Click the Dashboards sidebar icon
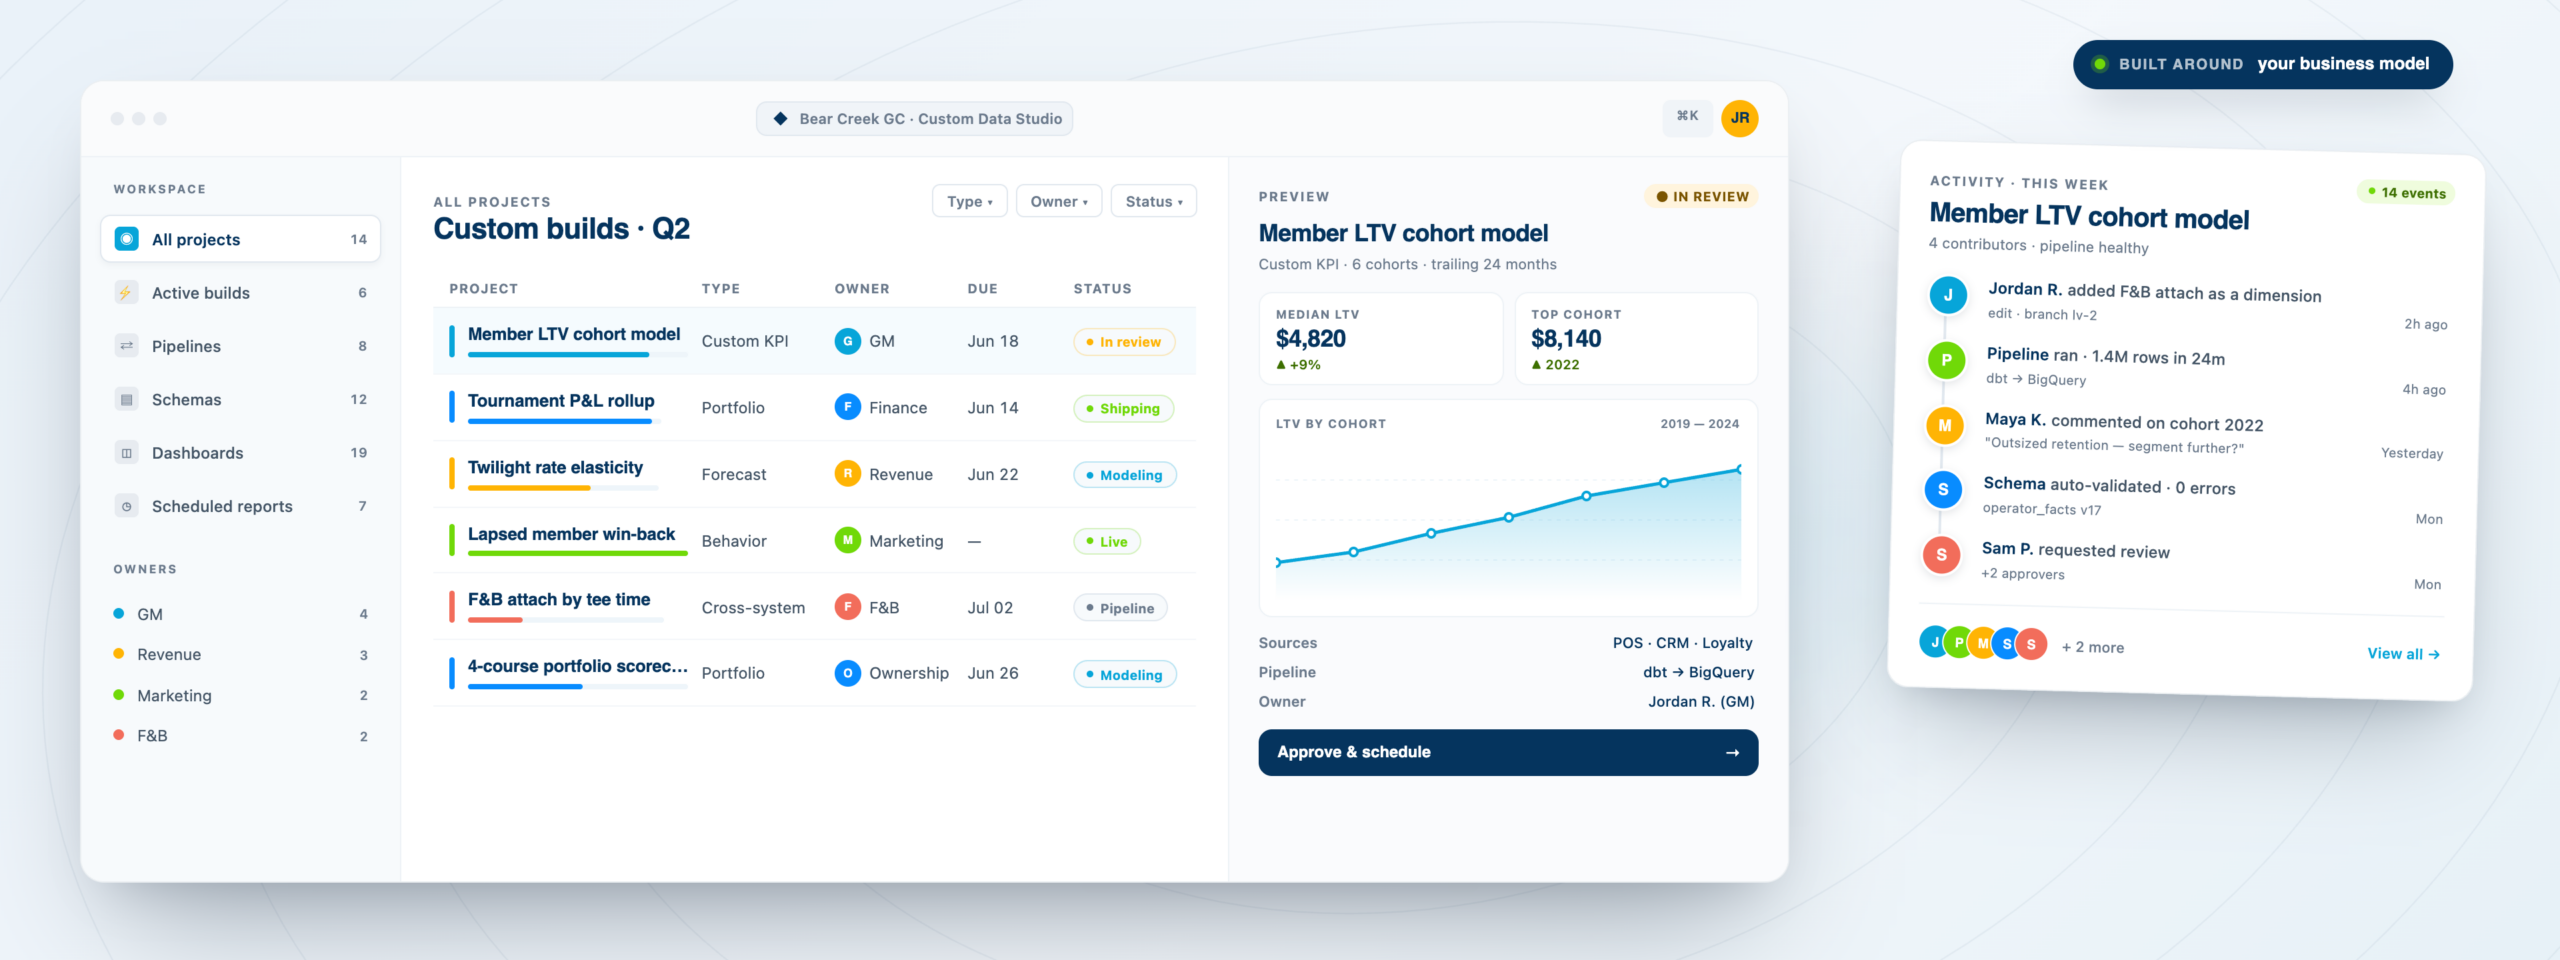Viewport: 2560px width, 960px height. click(x=127, y=453)
